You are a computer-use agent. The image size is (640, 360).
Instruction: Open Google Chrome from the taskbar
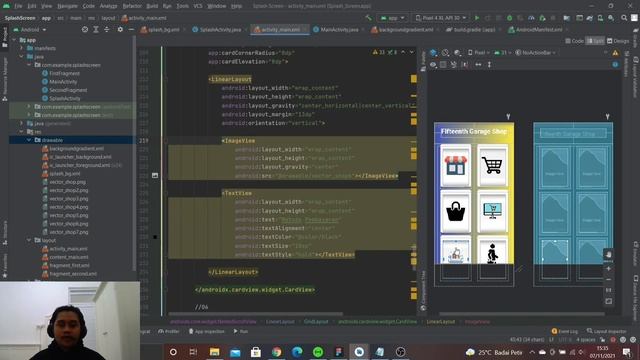pyautogui.click(x=276, y=352)
